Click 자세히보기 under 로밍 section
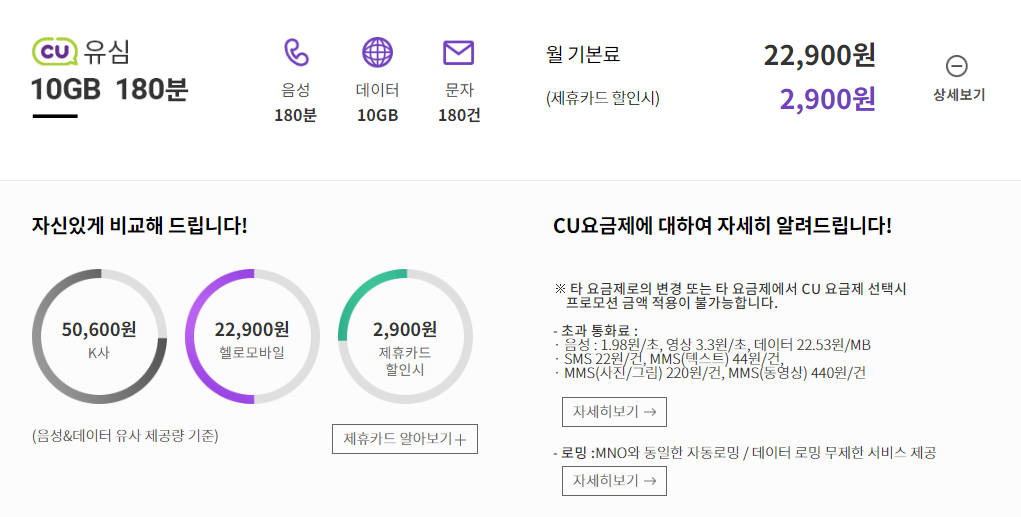This screenshot has width=1021, height=517. point(614,481)
